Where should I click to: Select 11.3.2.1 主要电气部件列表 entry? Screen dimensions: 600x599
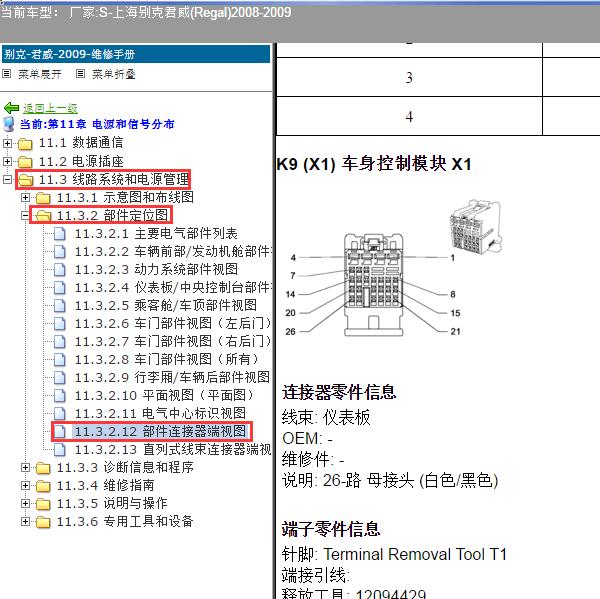point(156,233)
